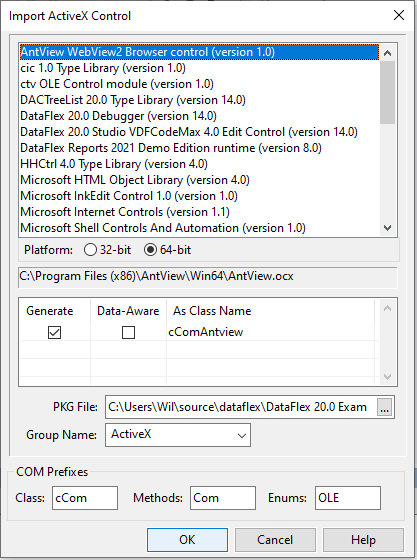The width and height of the screenshot is (417, 560).
Task: Open the Group Name ActiveX dropdown
Action: [178, 435]
